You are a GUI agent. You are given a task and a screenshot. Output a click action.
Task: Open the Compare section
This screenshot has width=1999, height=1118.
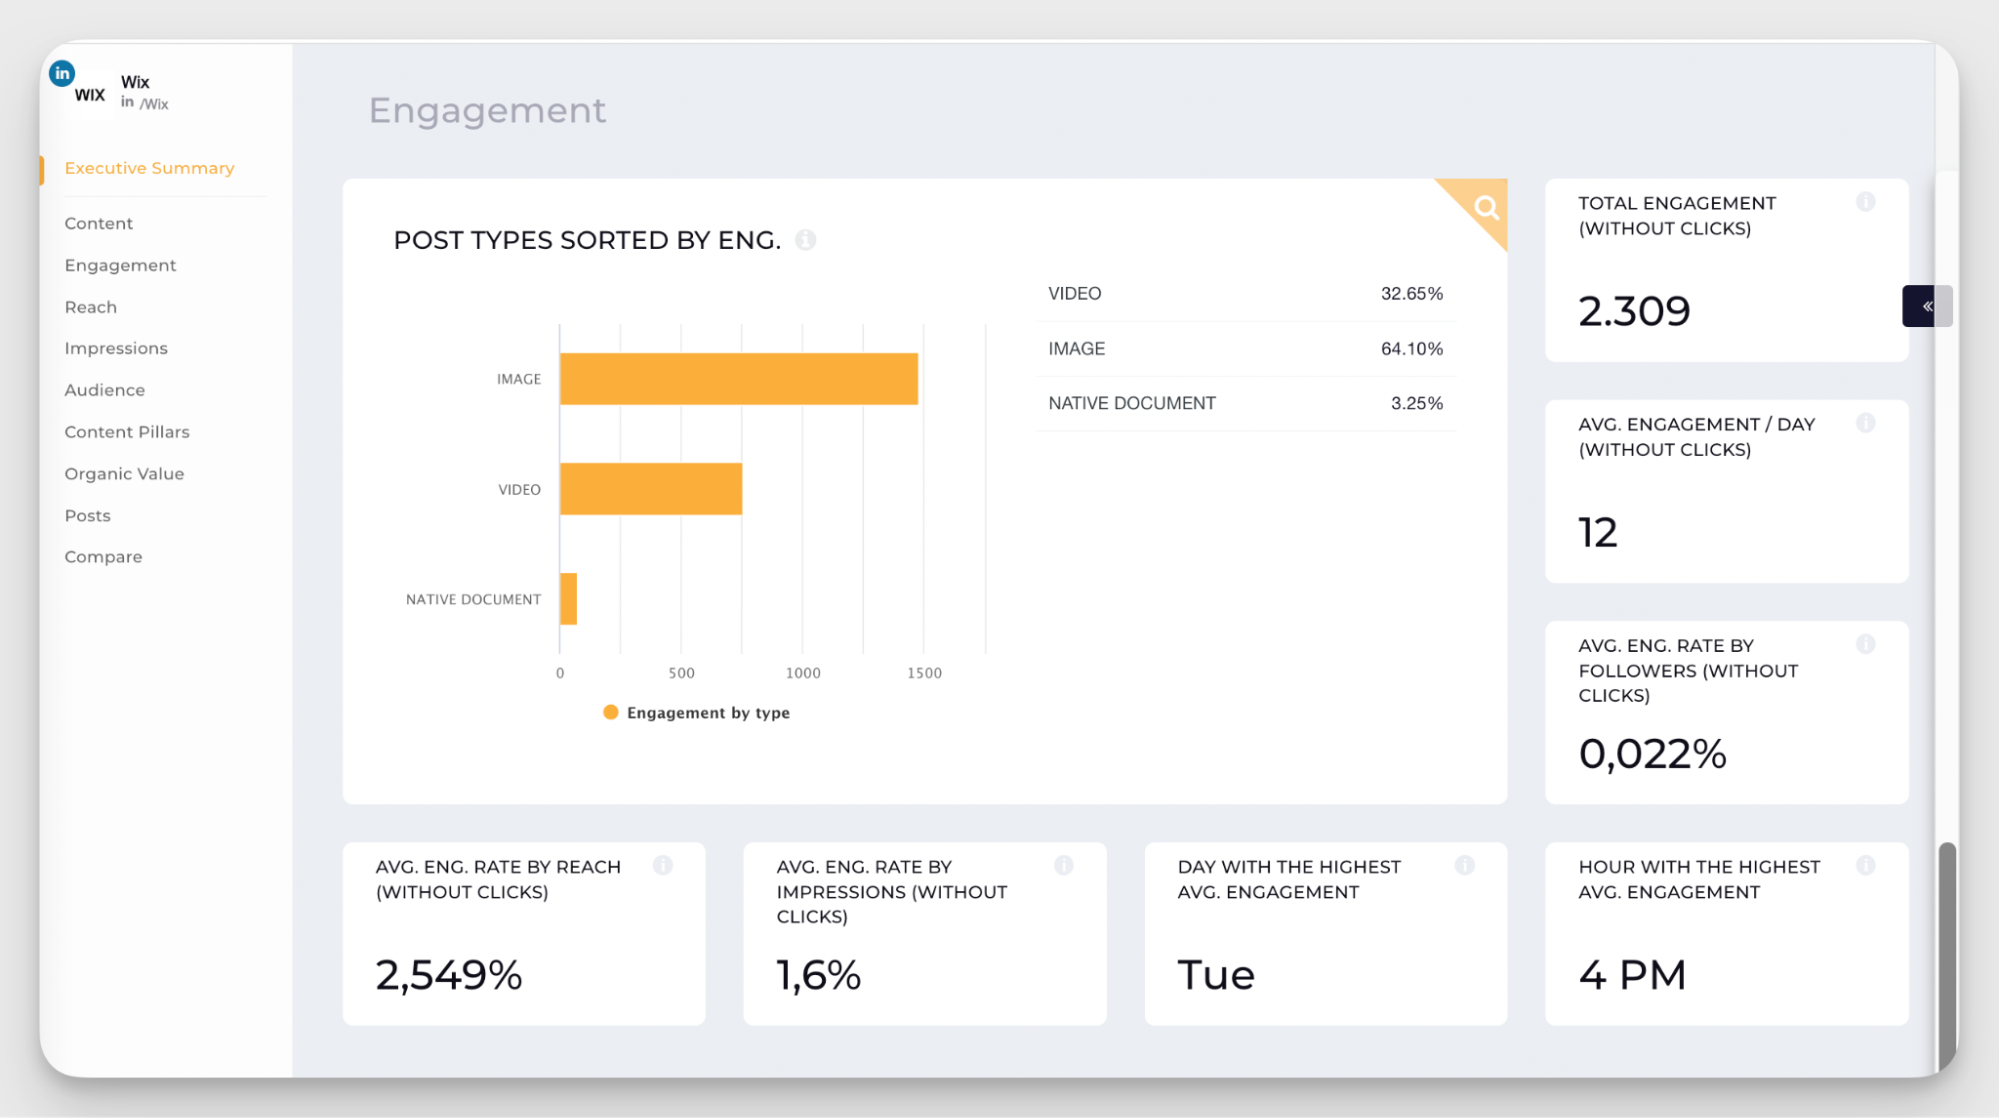click(103, 556)
